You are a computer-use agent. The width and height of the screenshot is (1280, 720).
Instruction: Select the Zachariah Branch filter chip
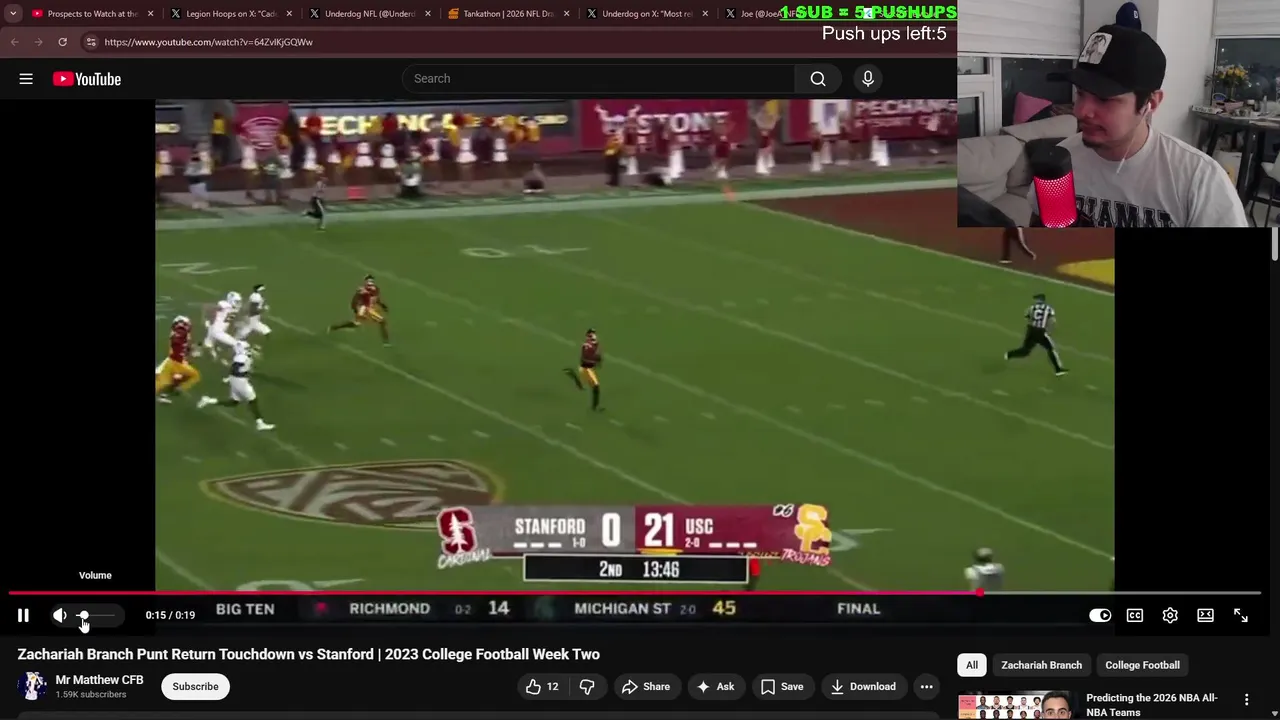[x=1041, y=665]
